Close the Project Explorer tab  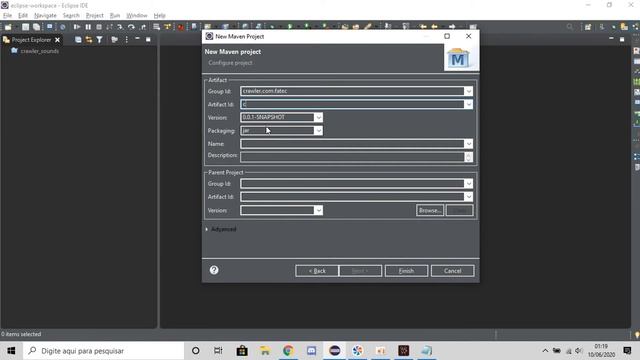coord(58,40)
